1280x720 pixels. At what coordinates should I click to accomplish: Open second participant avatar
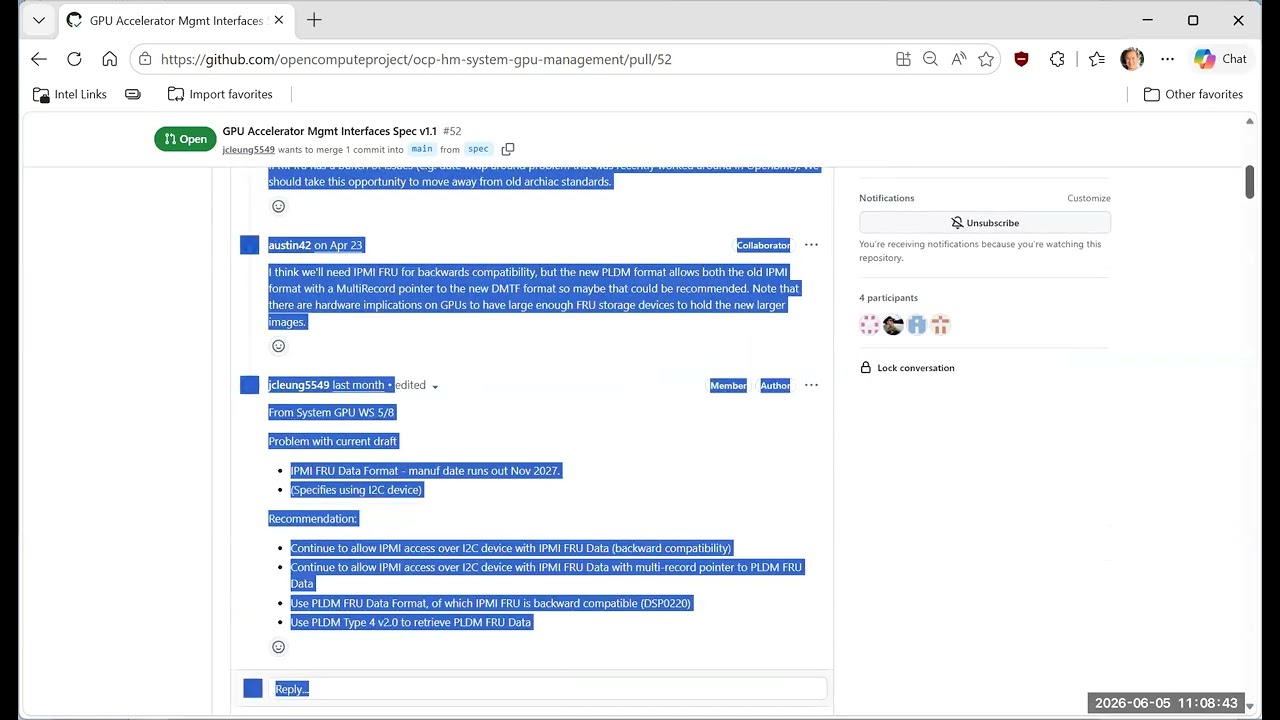[894, 325]
